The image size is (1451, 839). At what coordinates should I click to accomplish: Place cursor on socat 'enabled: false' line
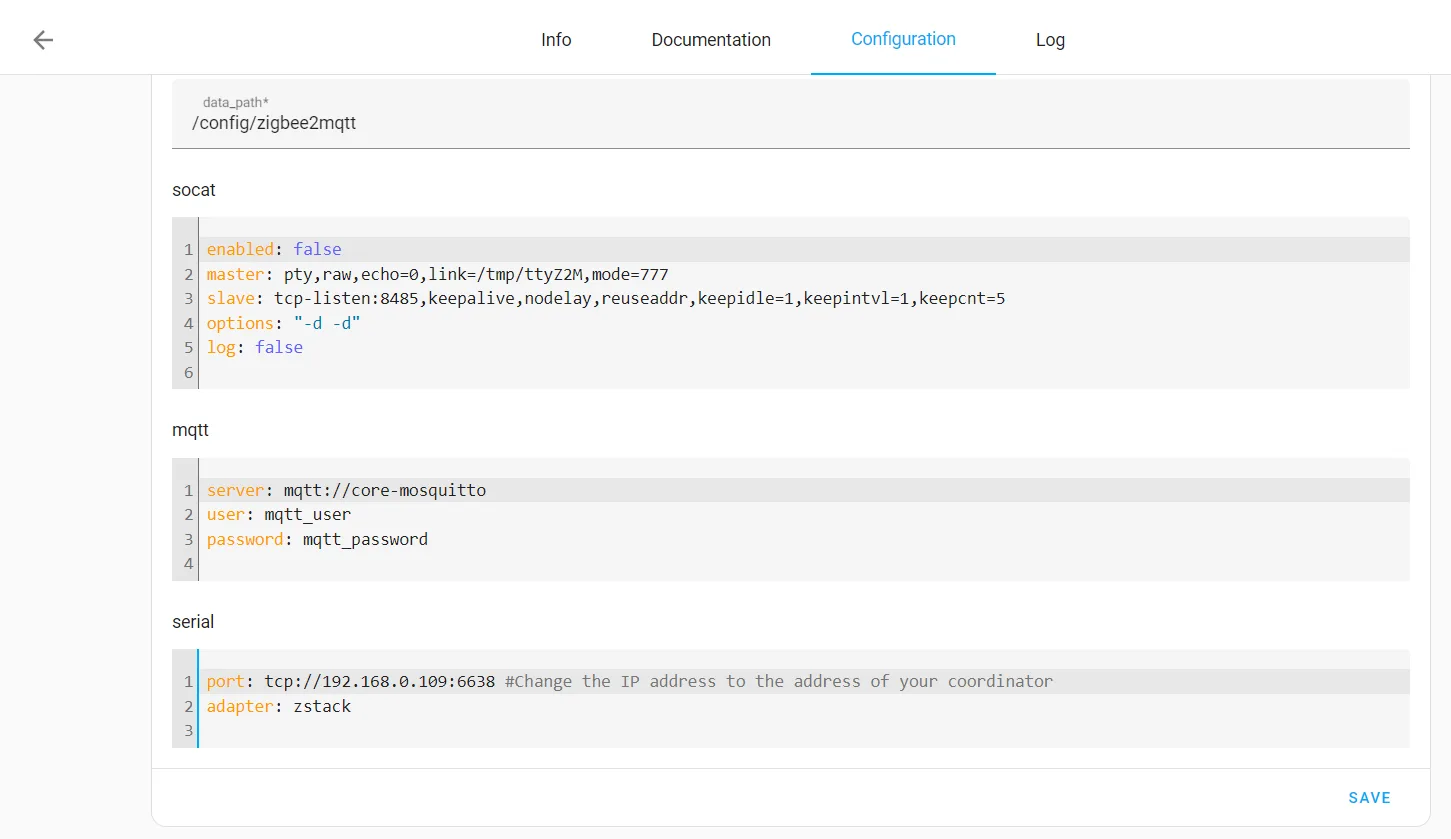click(x=274, y=249)
